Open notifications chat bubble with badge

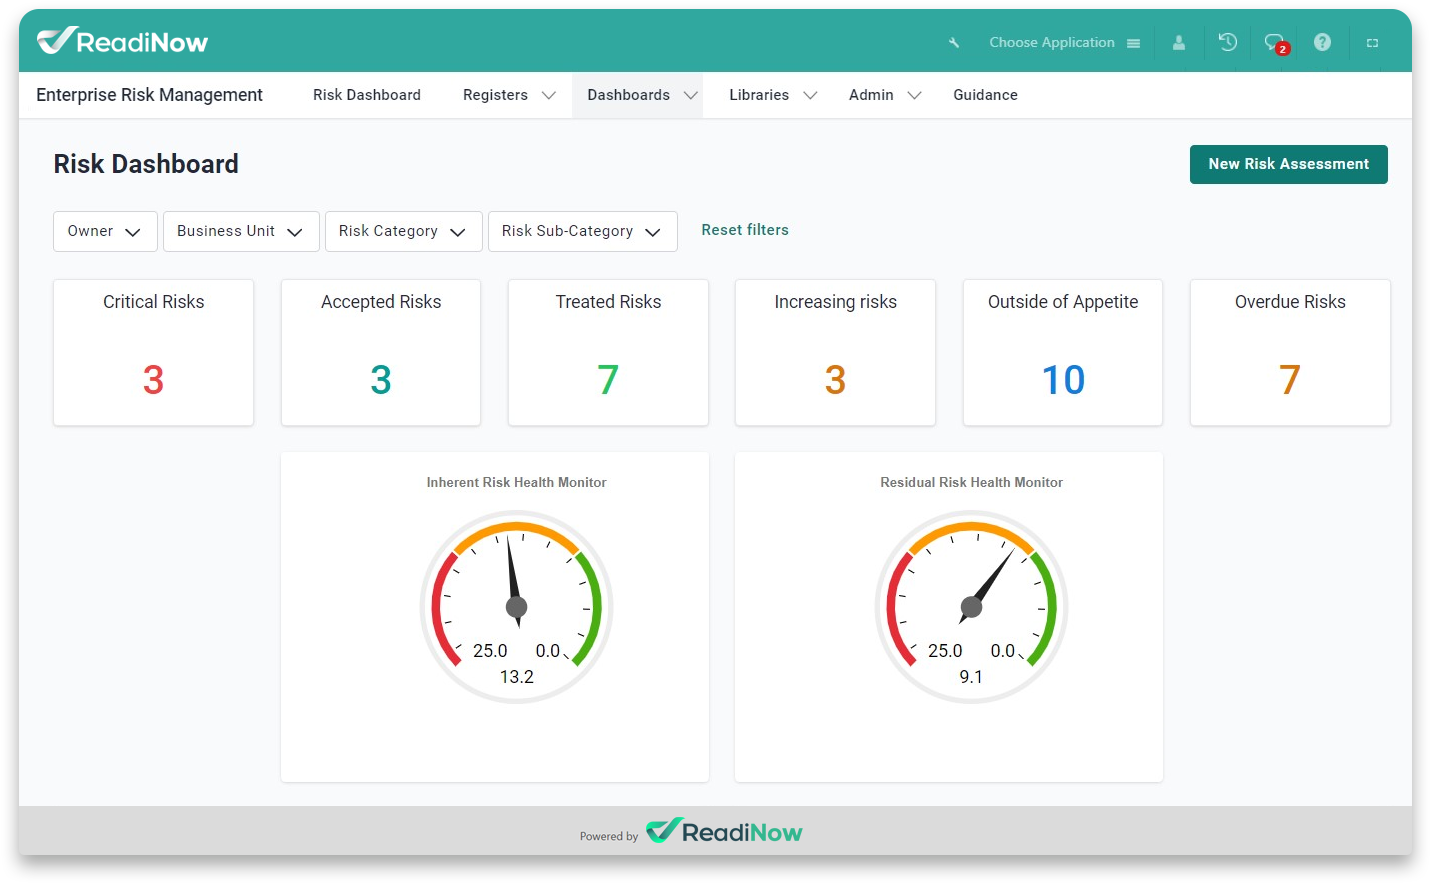coord(1272,42)
